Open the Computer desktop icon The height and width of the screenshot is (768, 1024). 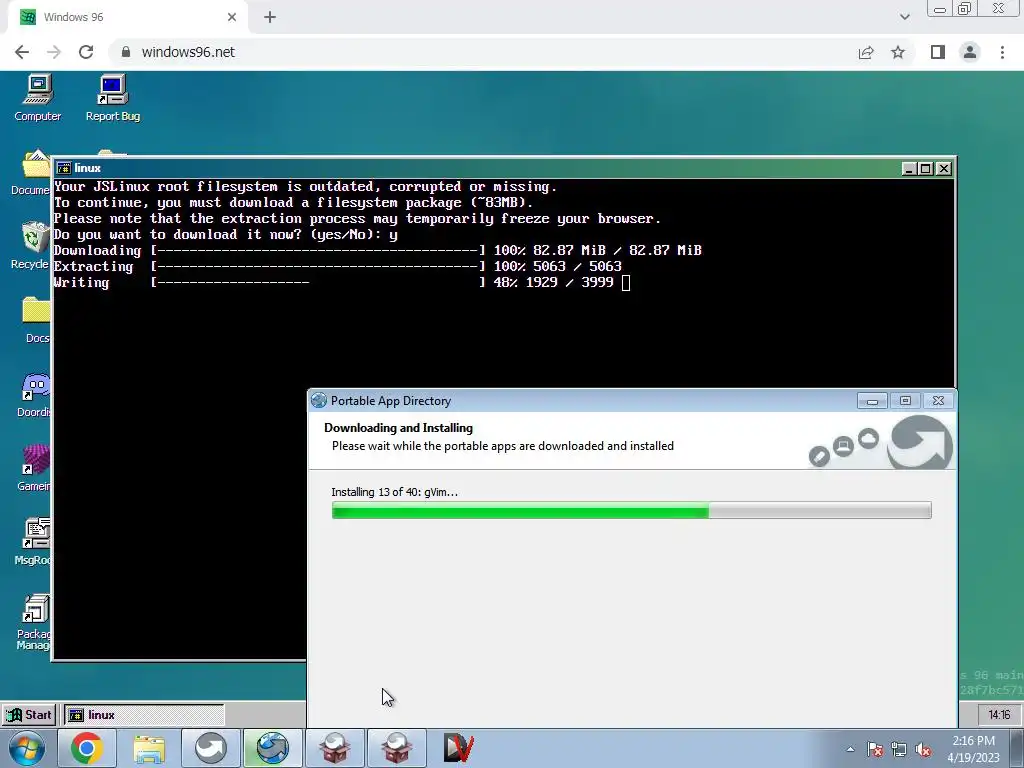point(37,98)
